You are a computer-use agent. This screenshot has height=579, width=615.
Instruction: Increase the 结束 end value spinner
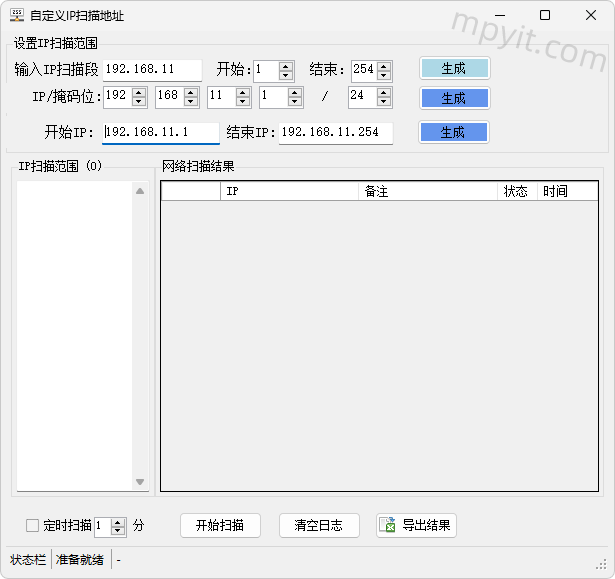coord(384,66)
